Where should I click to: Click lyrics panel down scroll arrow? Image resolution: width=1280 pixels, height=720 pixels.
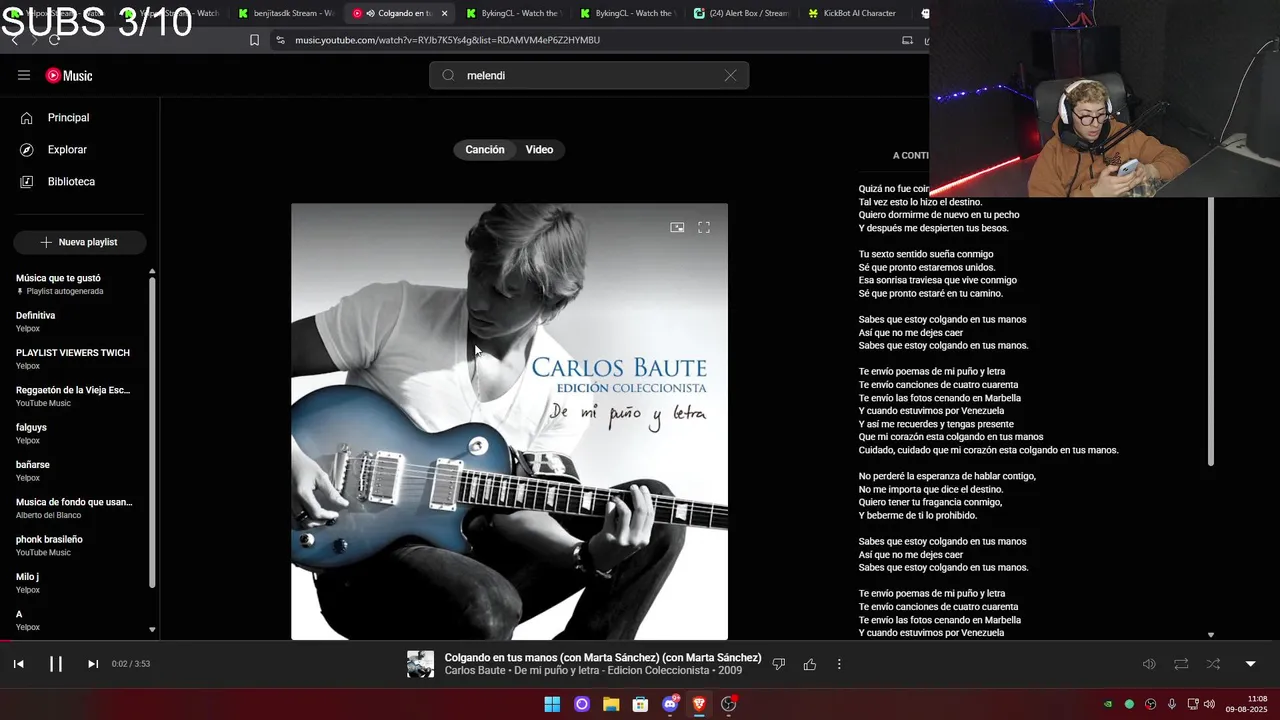point(1211,635)
